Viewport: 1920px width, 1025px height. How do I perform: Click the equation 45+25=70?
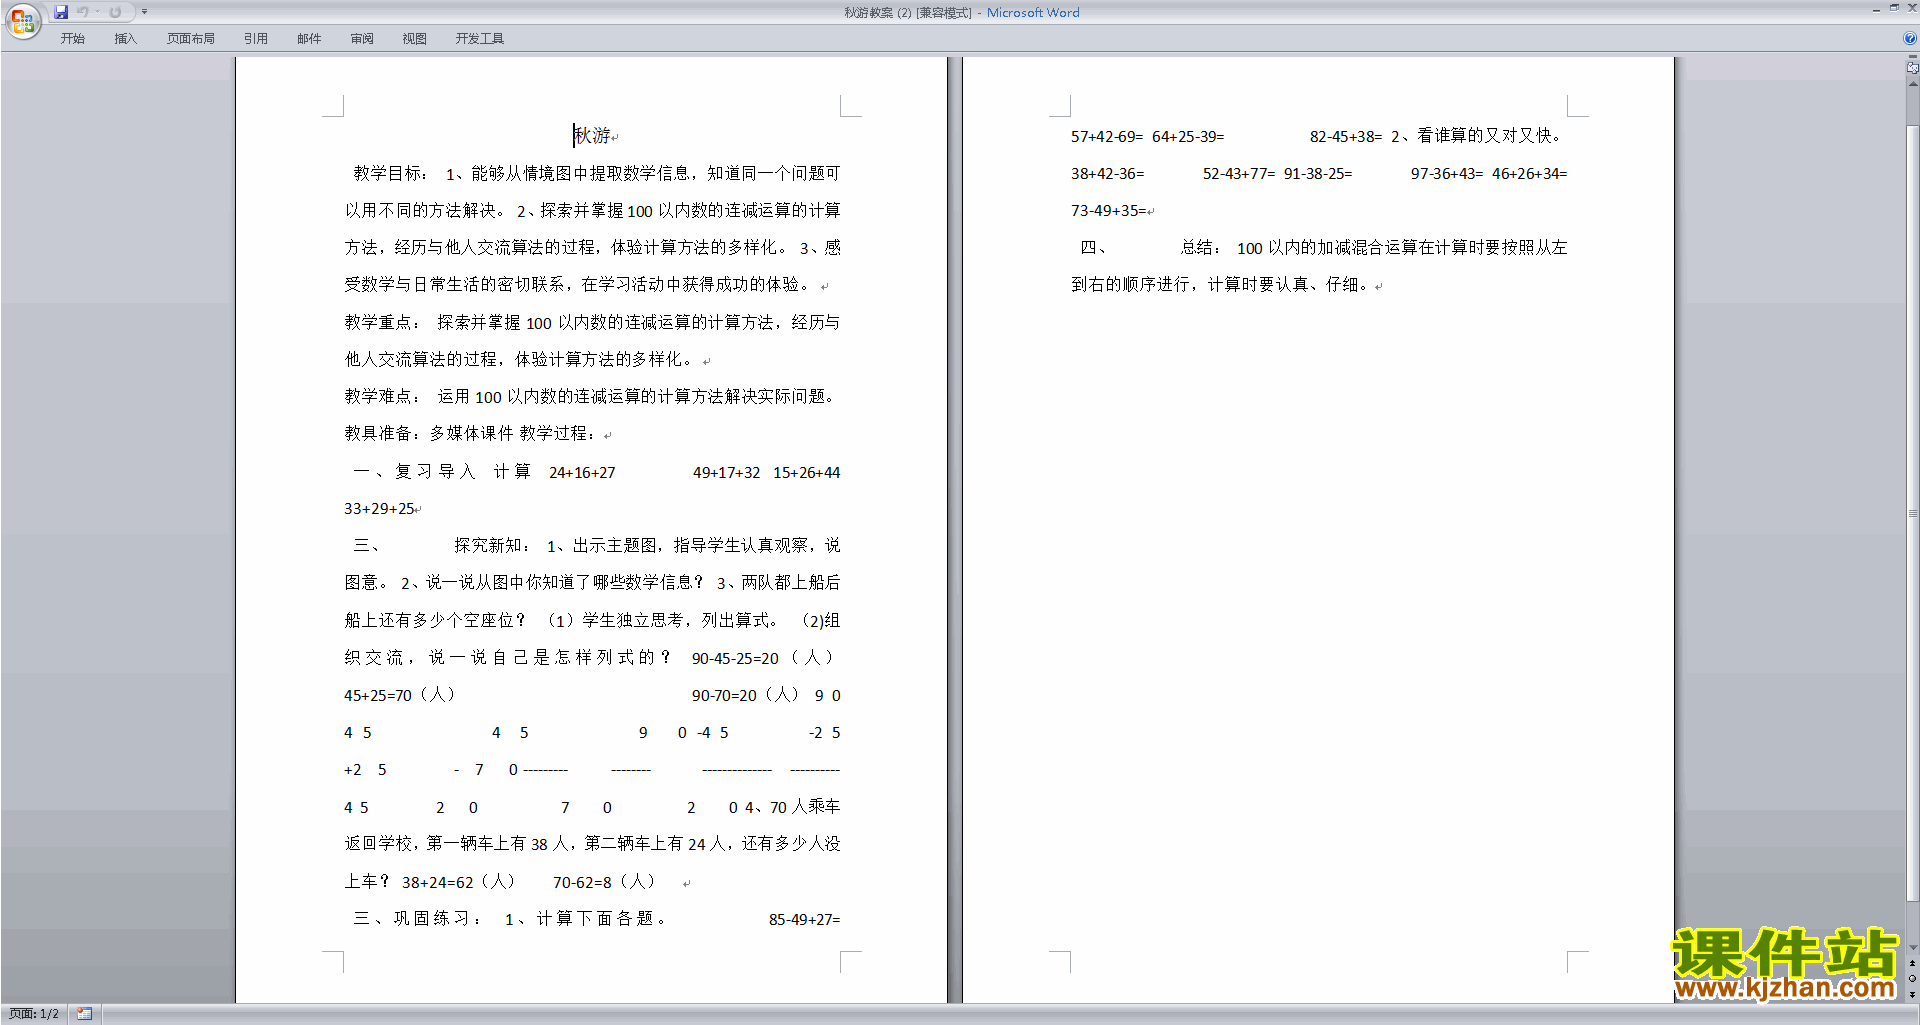click(x=378, y=695)
